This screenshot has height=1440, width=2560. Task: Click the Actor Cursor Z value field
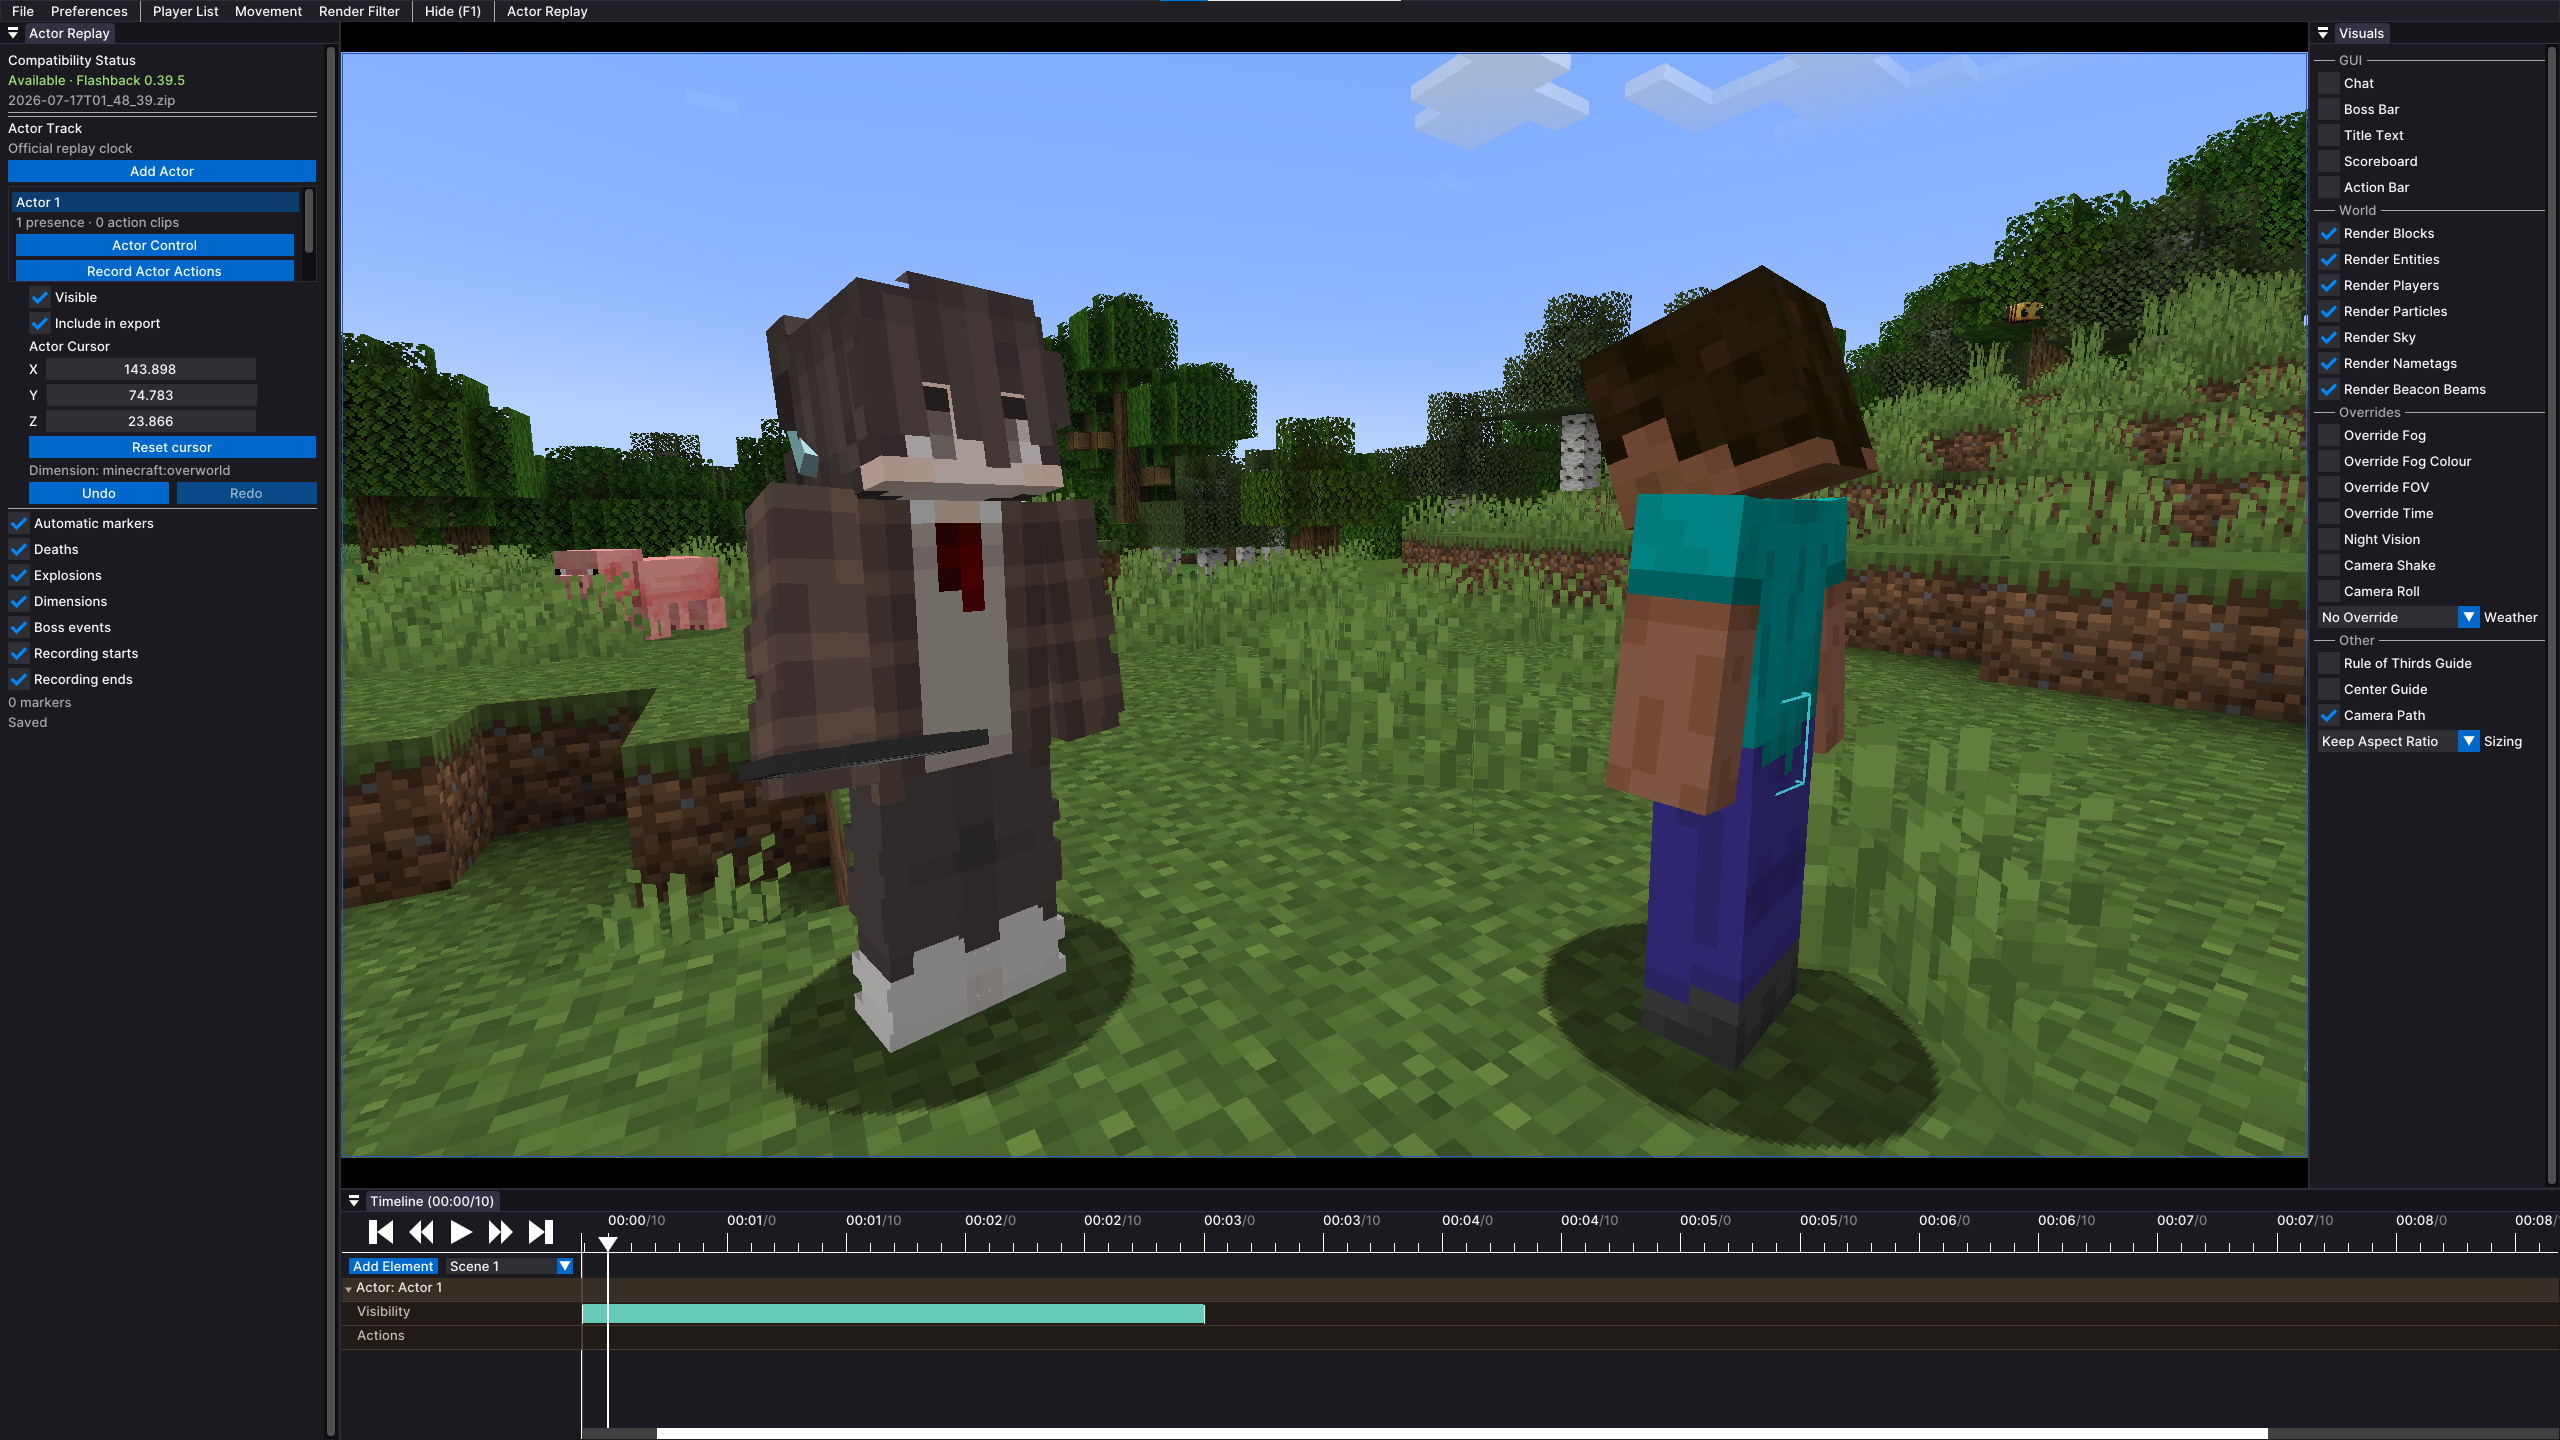click(x=150, y=421)
